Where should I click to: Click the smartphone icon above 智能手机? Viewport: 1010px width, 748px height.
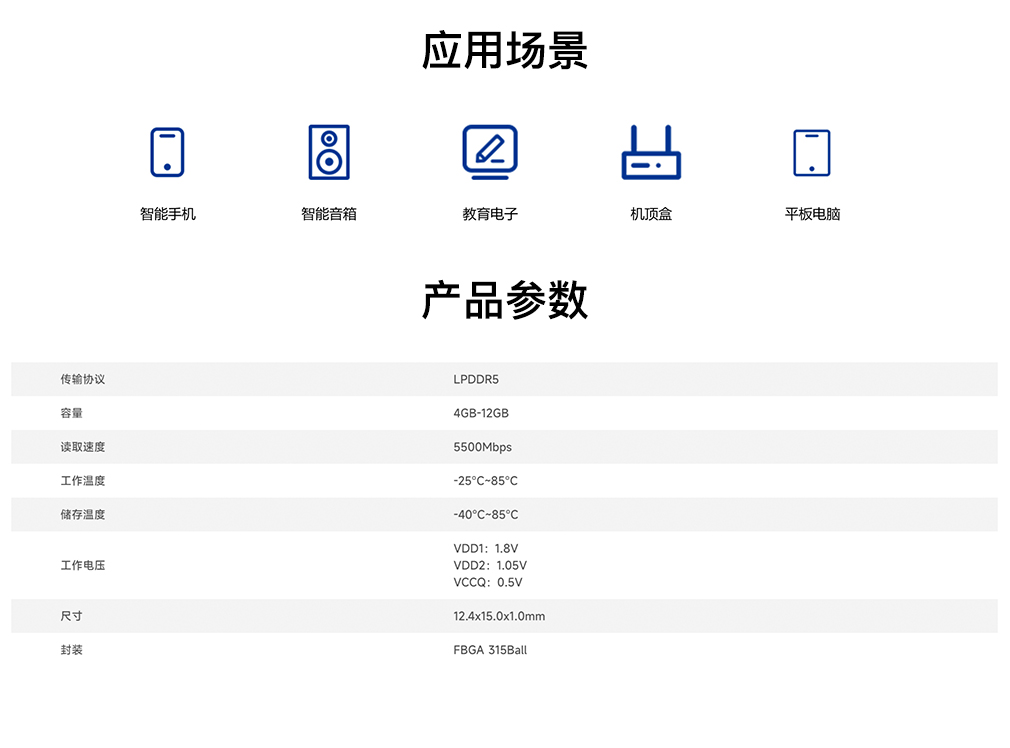click(x=167, y=152)
